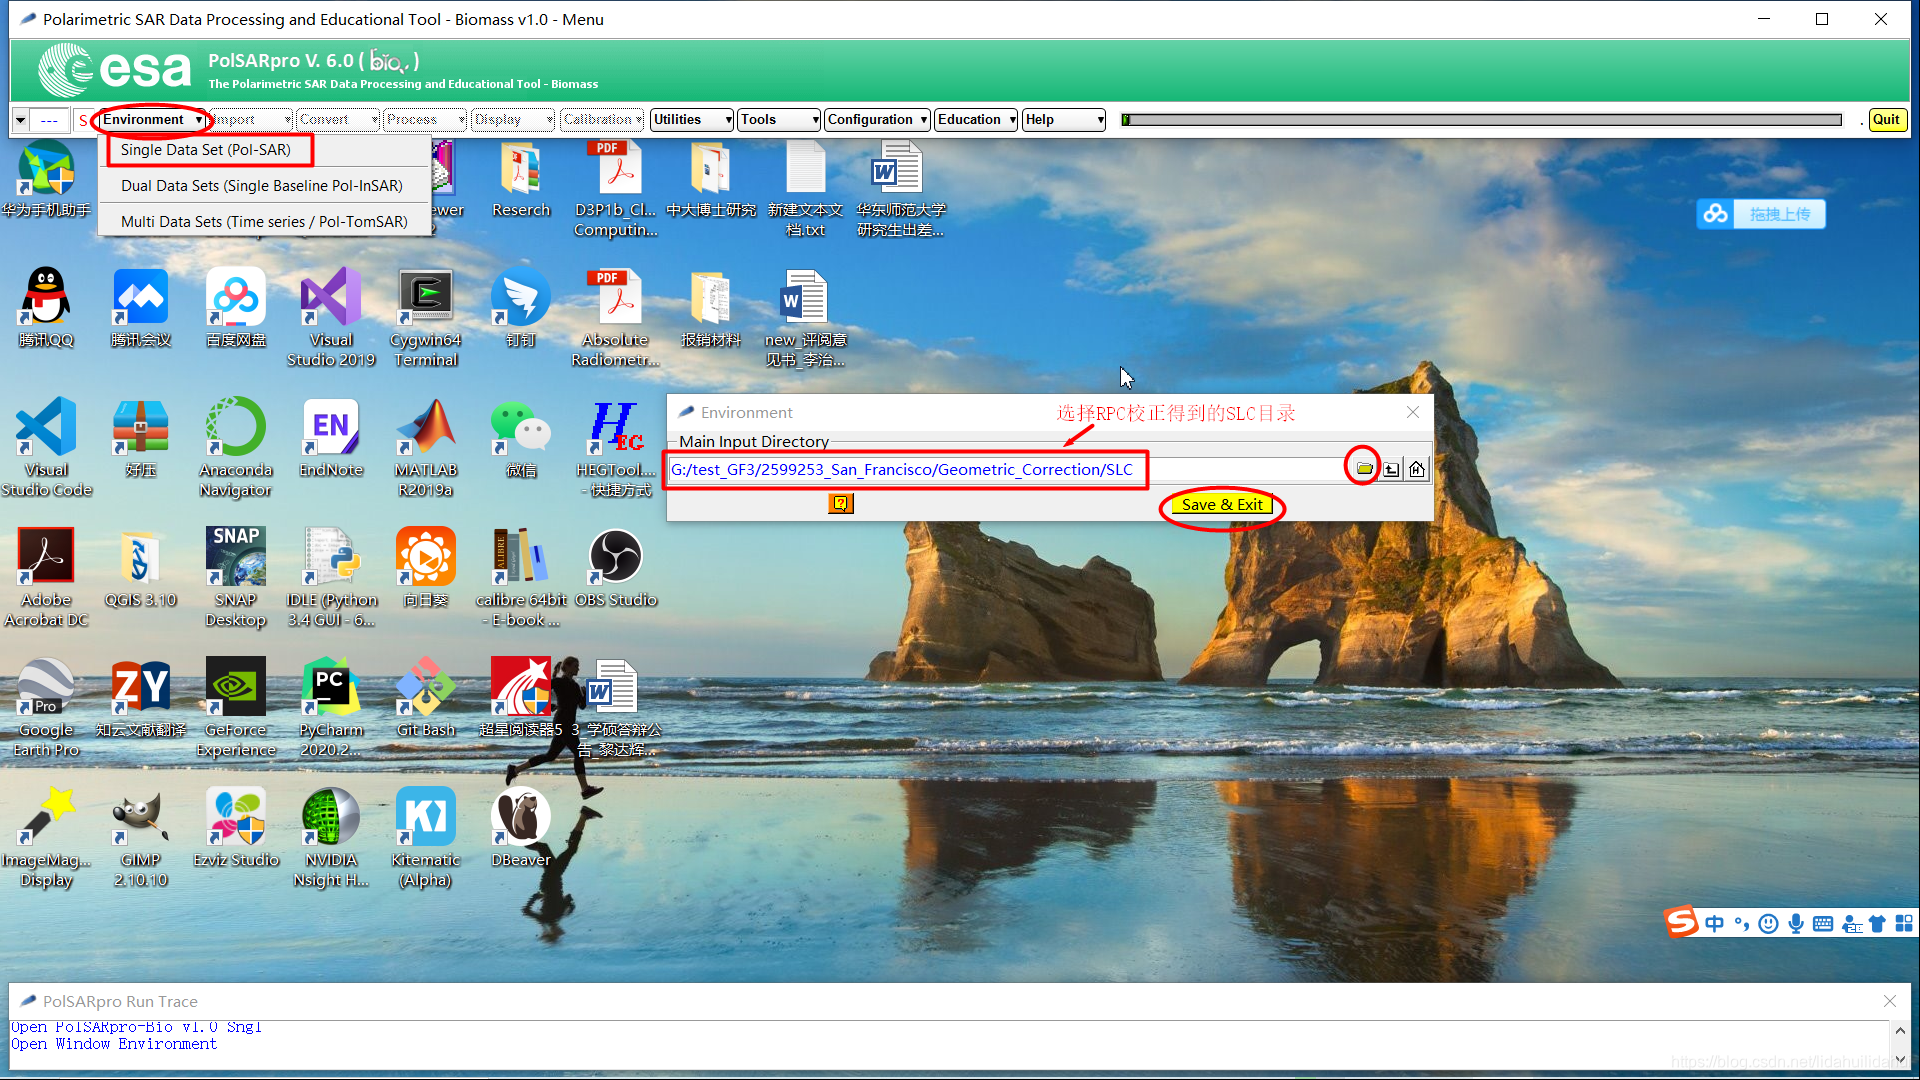This screenshot has height=1080, width=1920.
Task: Click the green progress bar
Action: 1481,120
